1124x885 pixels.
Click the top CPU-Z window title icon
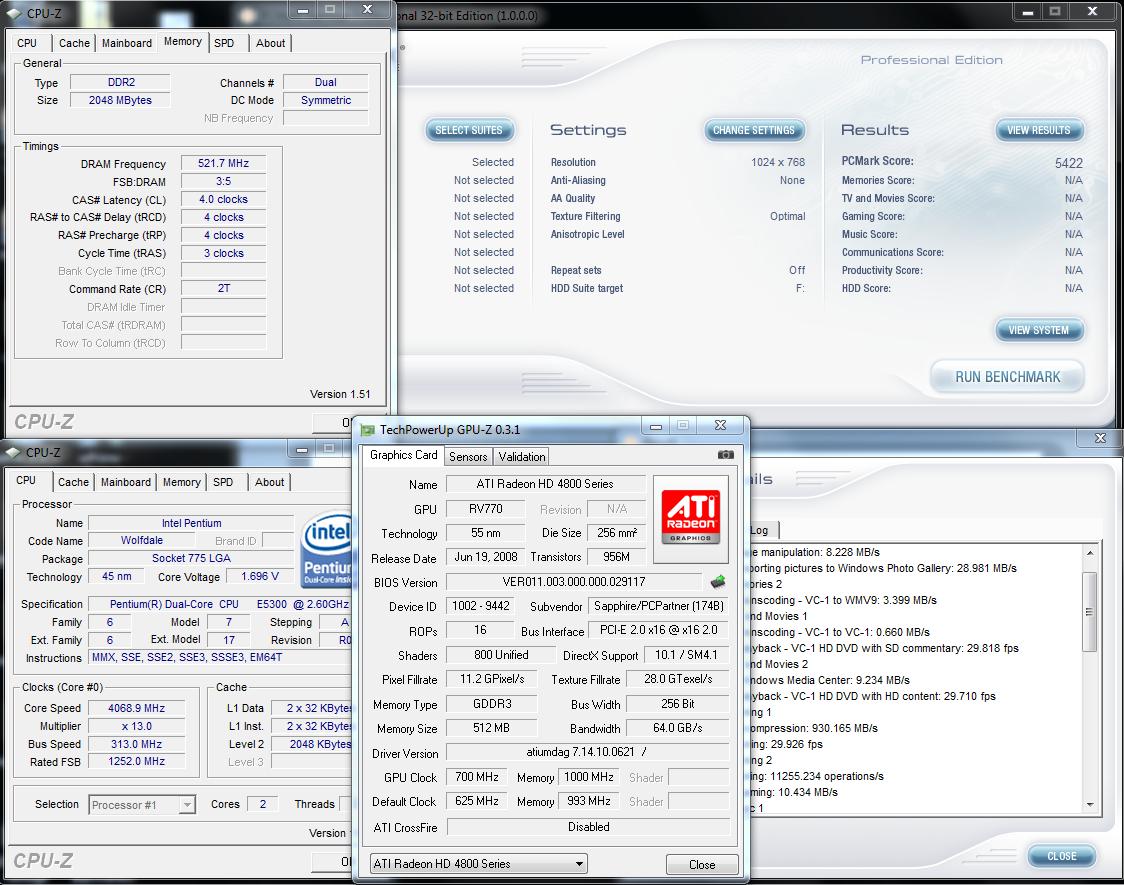point(14,13)
